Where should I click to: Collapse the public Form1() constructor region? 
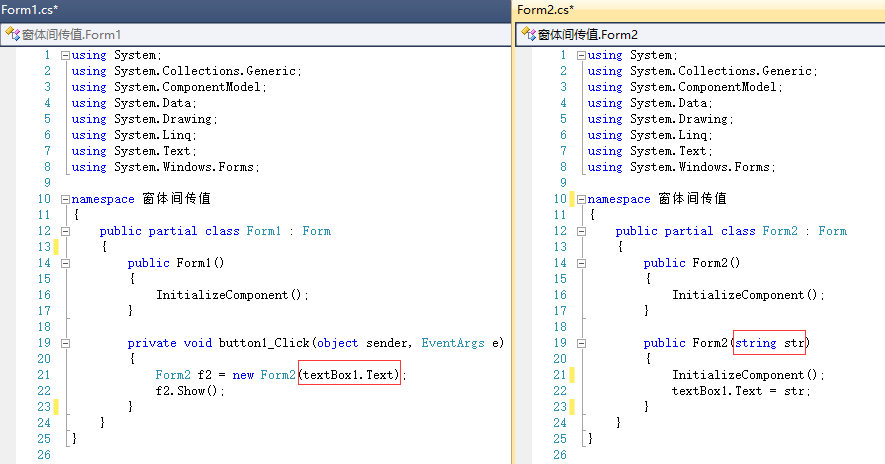(x=65, y=263)
